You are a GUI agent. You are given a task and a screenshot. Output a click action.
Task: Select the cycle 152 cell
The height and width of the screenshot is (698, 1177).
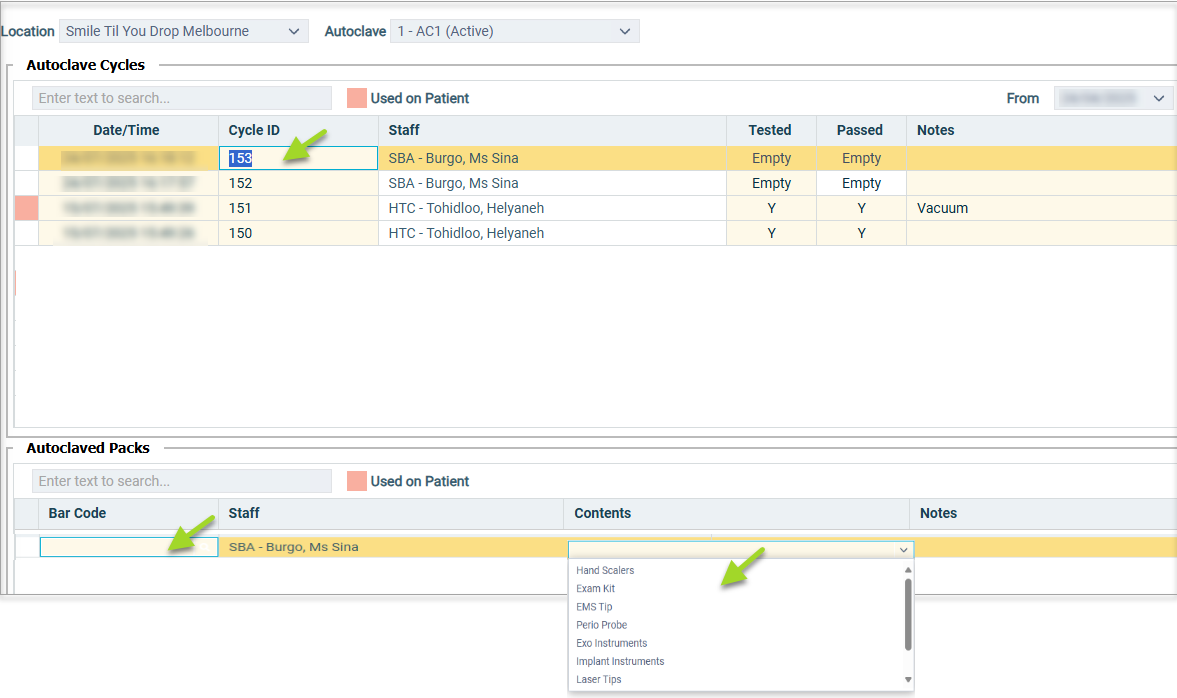pos(298,183)
